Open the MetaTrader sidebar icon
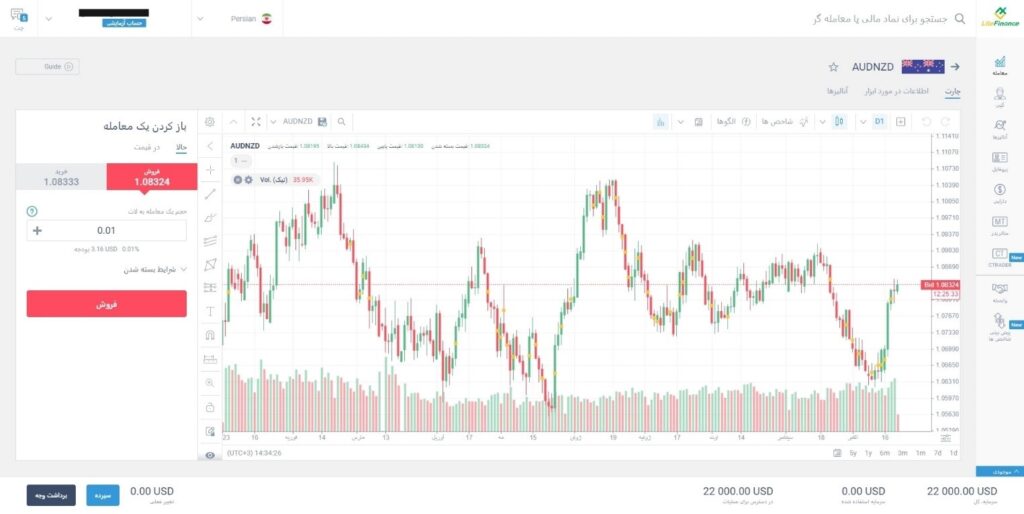 click(x=999, y=224)
